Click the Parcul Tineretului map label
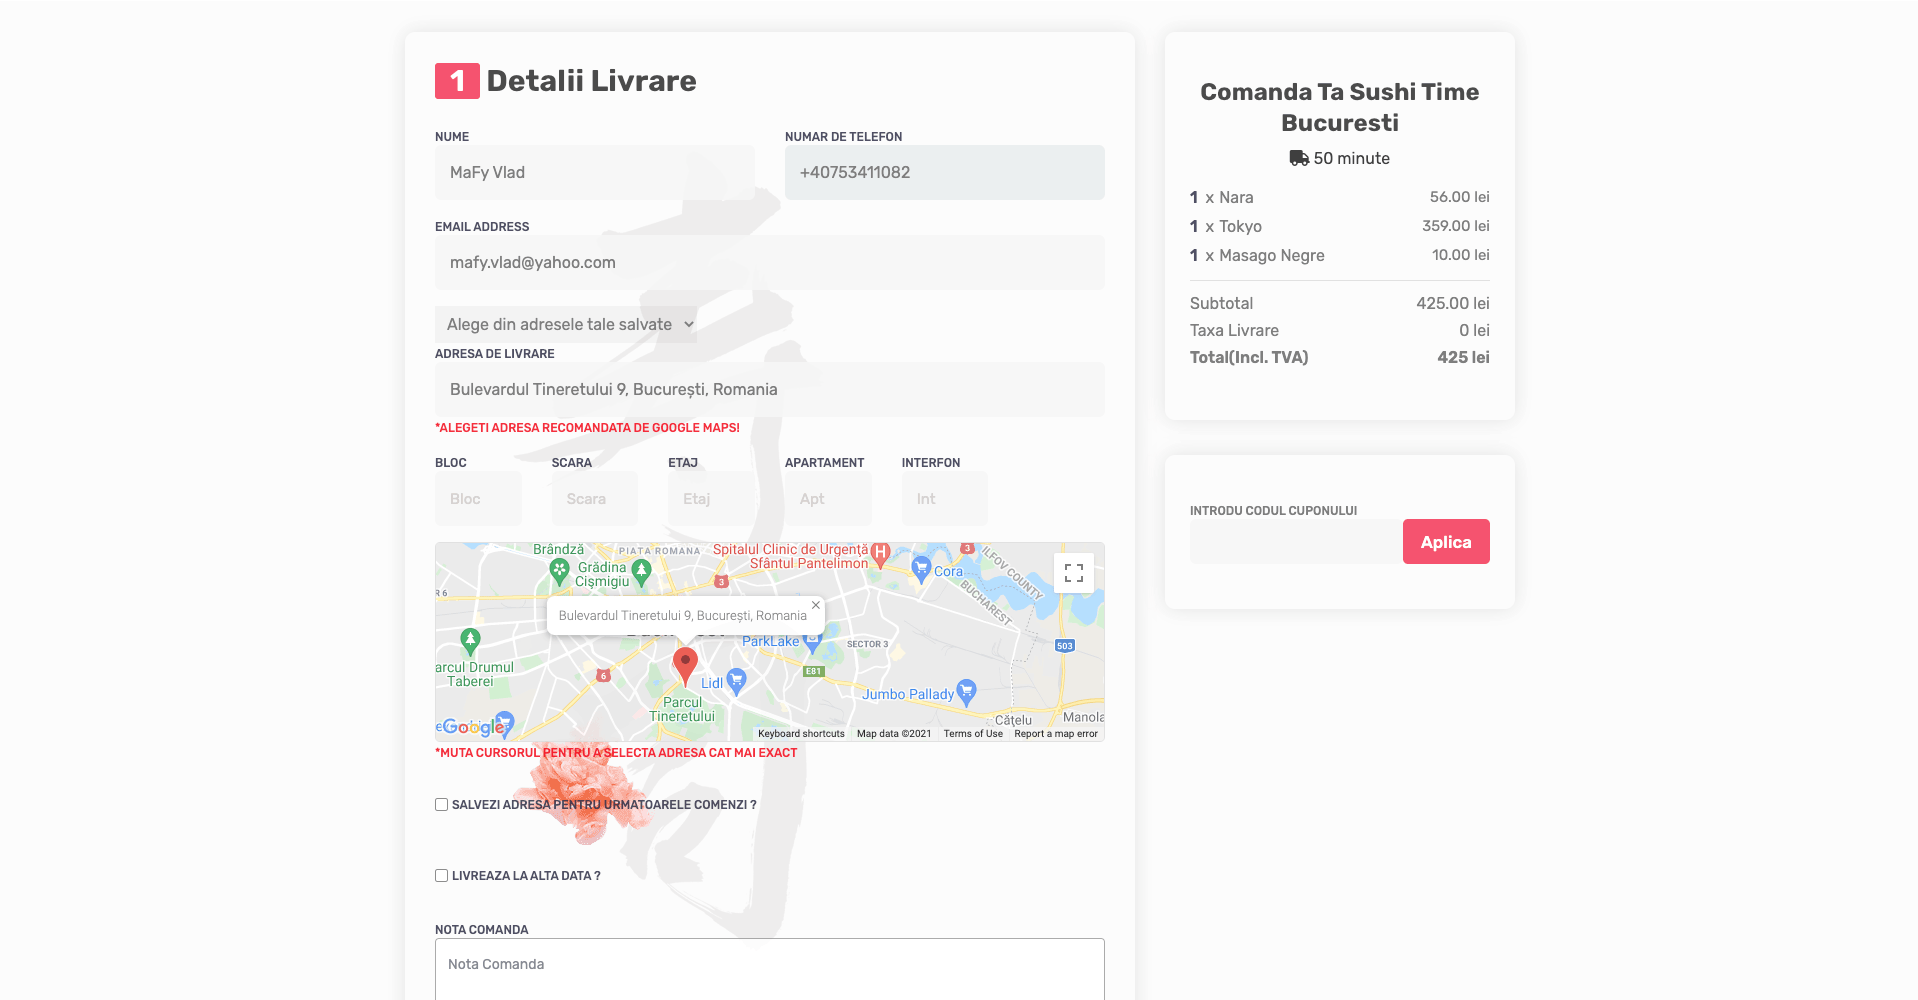The width and height of the screenshot is (1918, 1000). click(683, 709)
